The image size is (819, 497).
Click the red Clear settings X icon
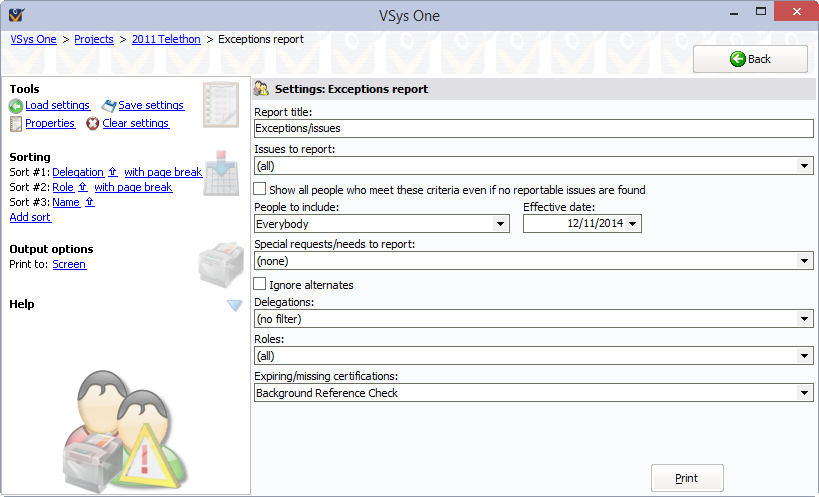coord(92,124)
